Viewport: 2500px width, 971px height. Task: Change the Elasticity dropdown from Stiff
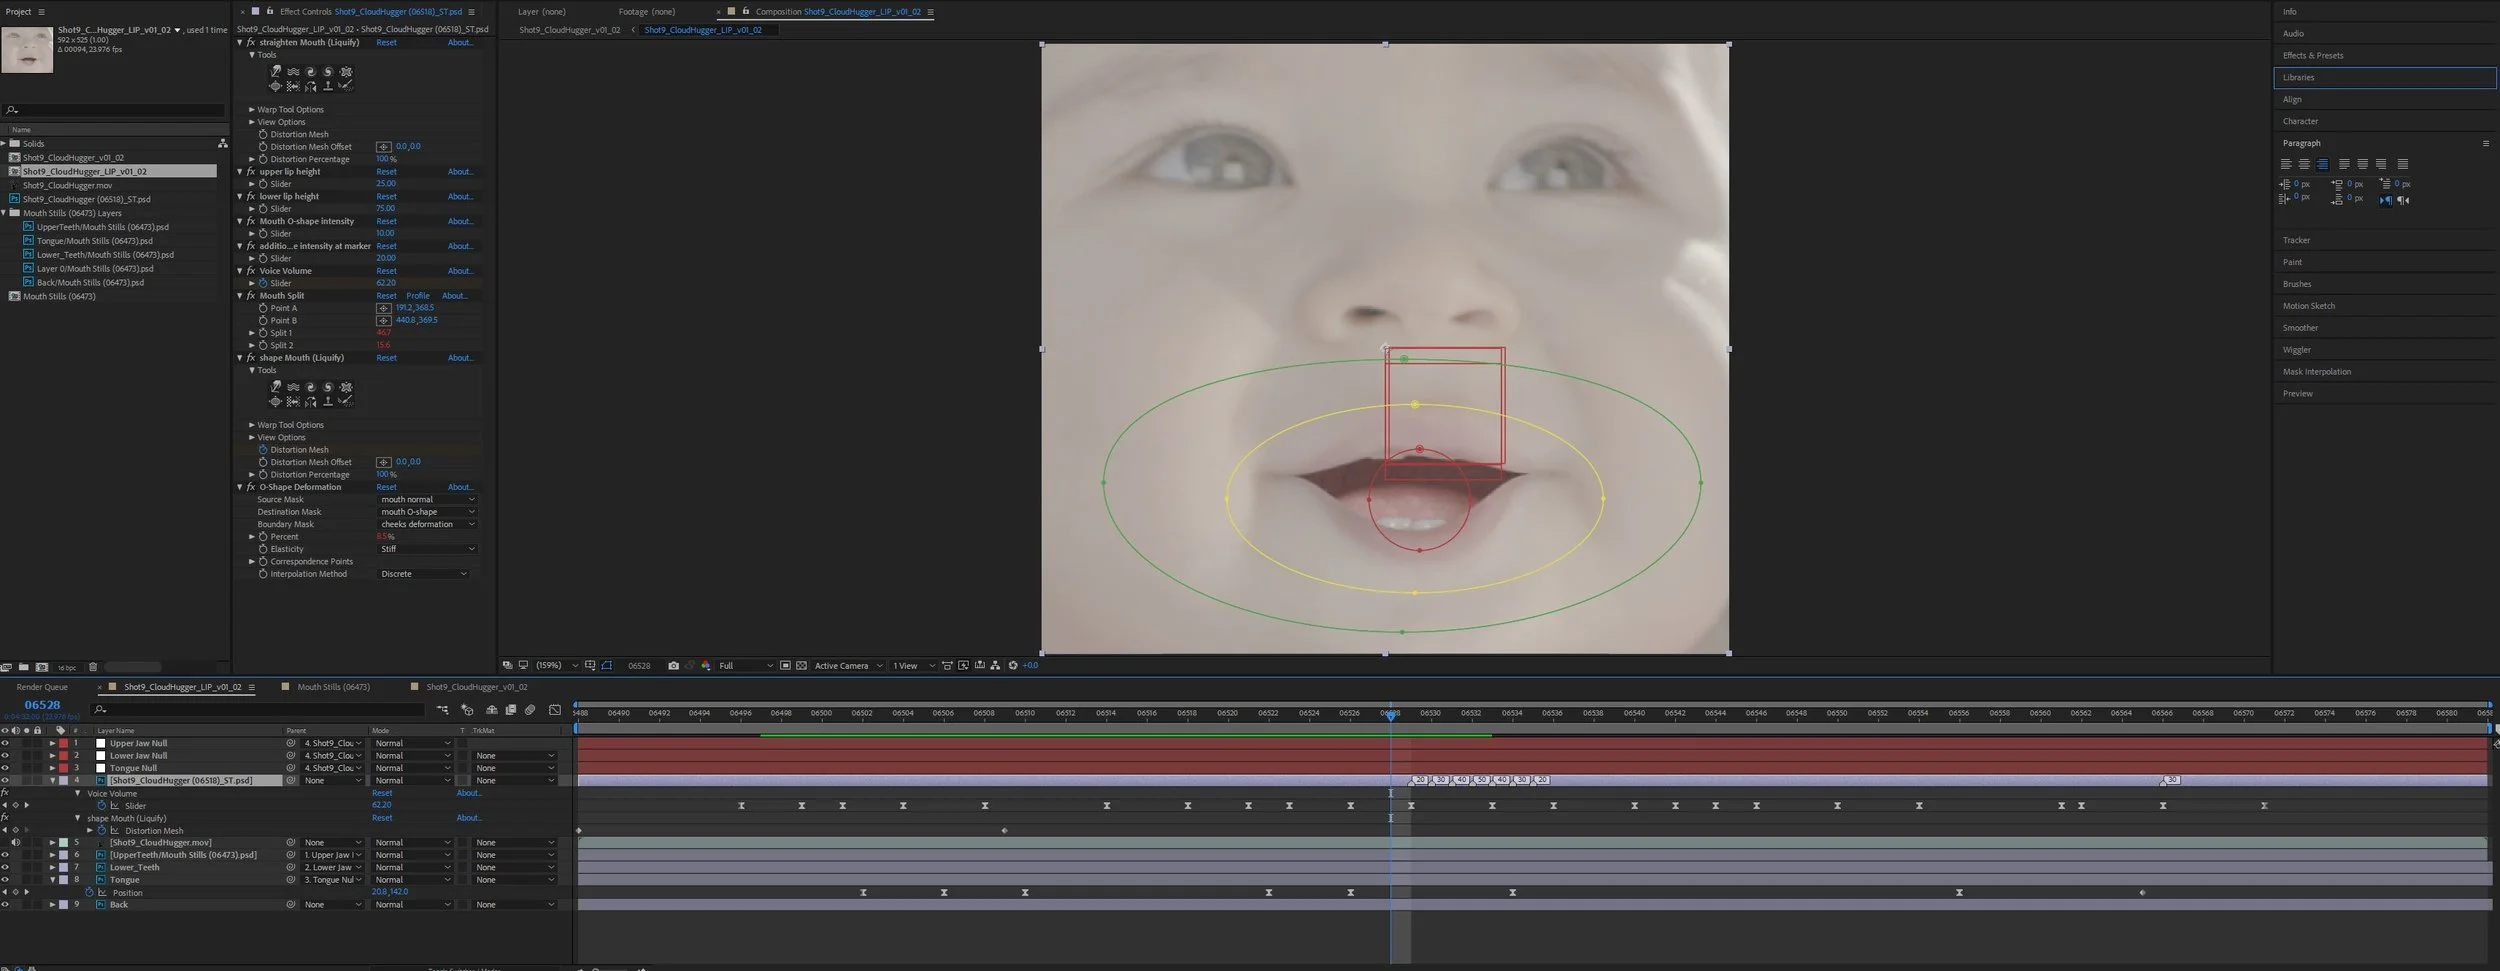(424, 548)
